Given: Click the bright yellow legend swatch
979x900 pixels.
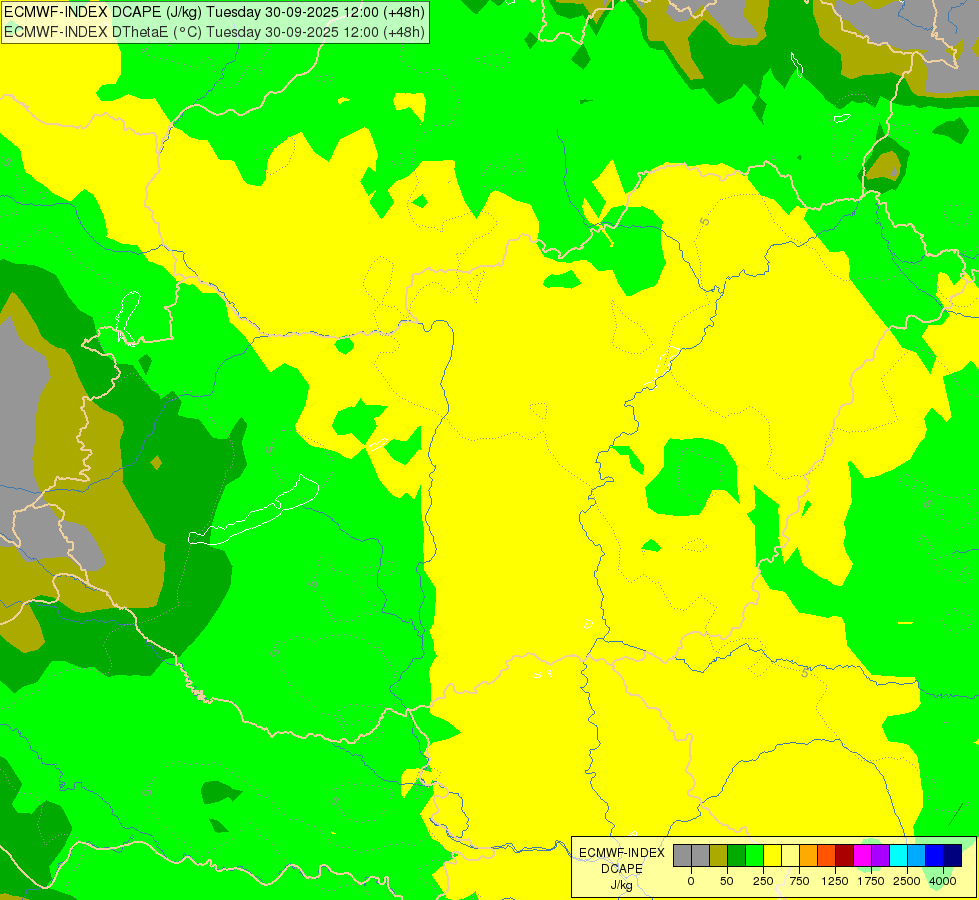Looking at the screenshot, I should pos(772,855).
